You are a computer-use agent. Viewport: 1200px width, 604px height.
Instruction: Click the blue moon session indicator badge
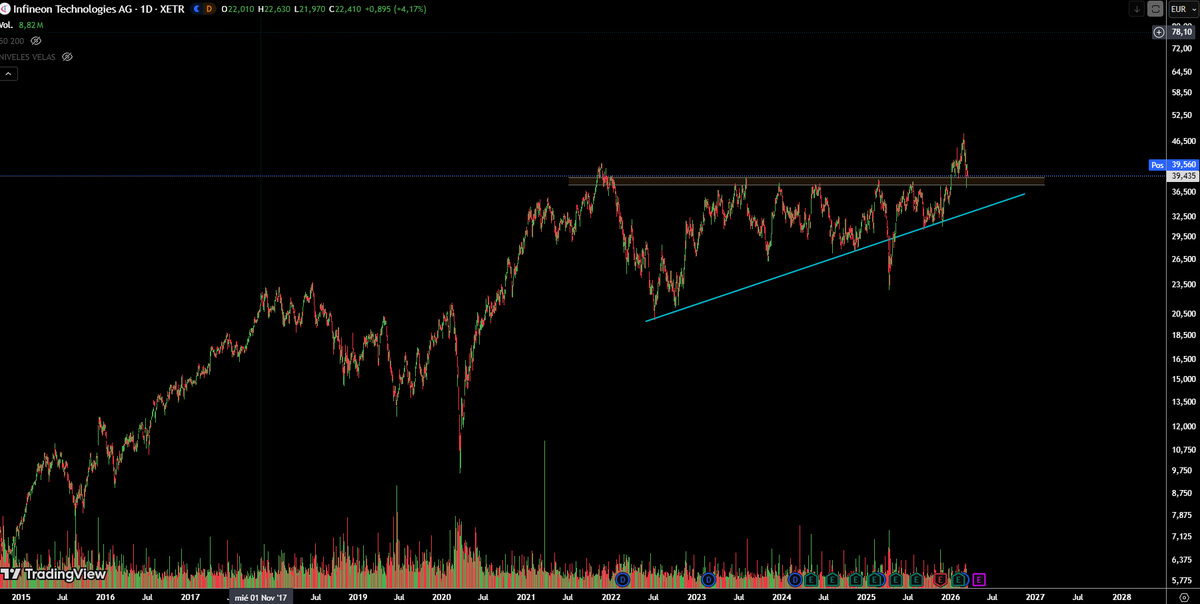(196, 8)
